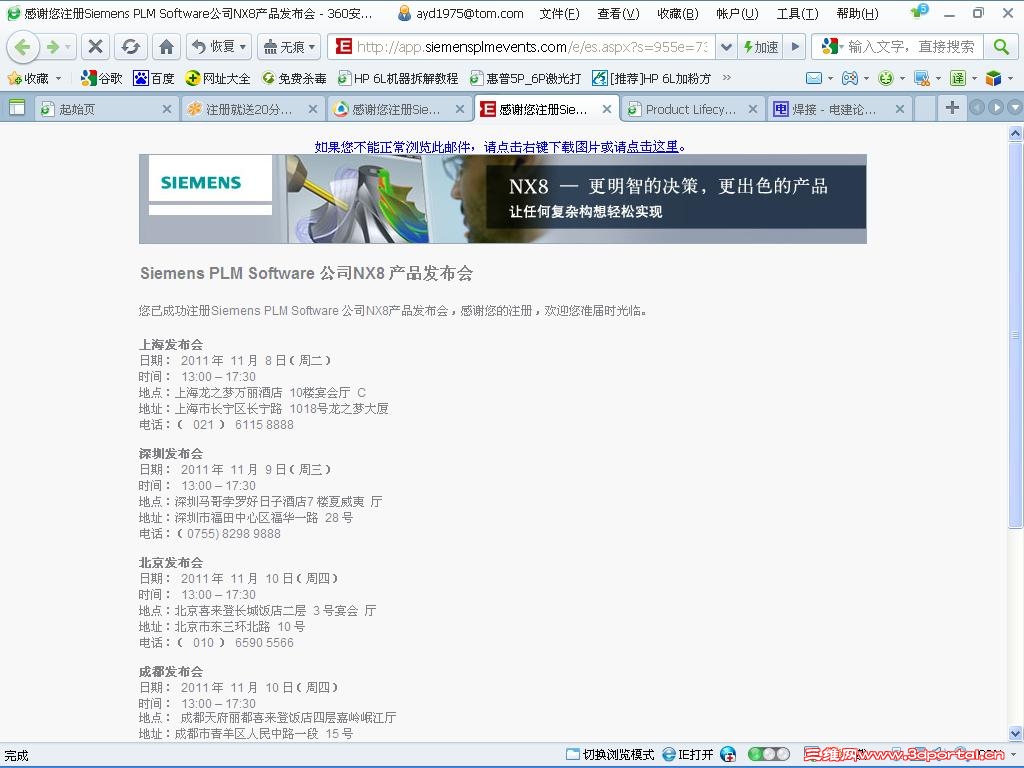1024x768 pixels.
Task: Expand the dropdown next to translate icon
Action: click(974, 78)
